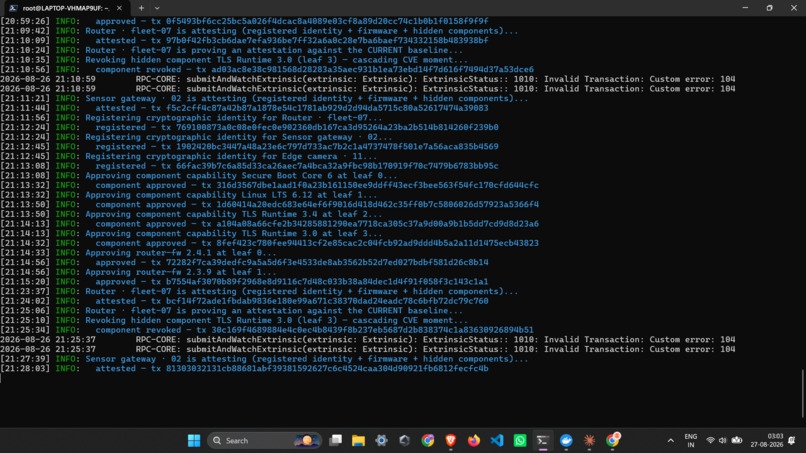
Task: Open the Windows Start menu
Action: [x=194, y=441]
